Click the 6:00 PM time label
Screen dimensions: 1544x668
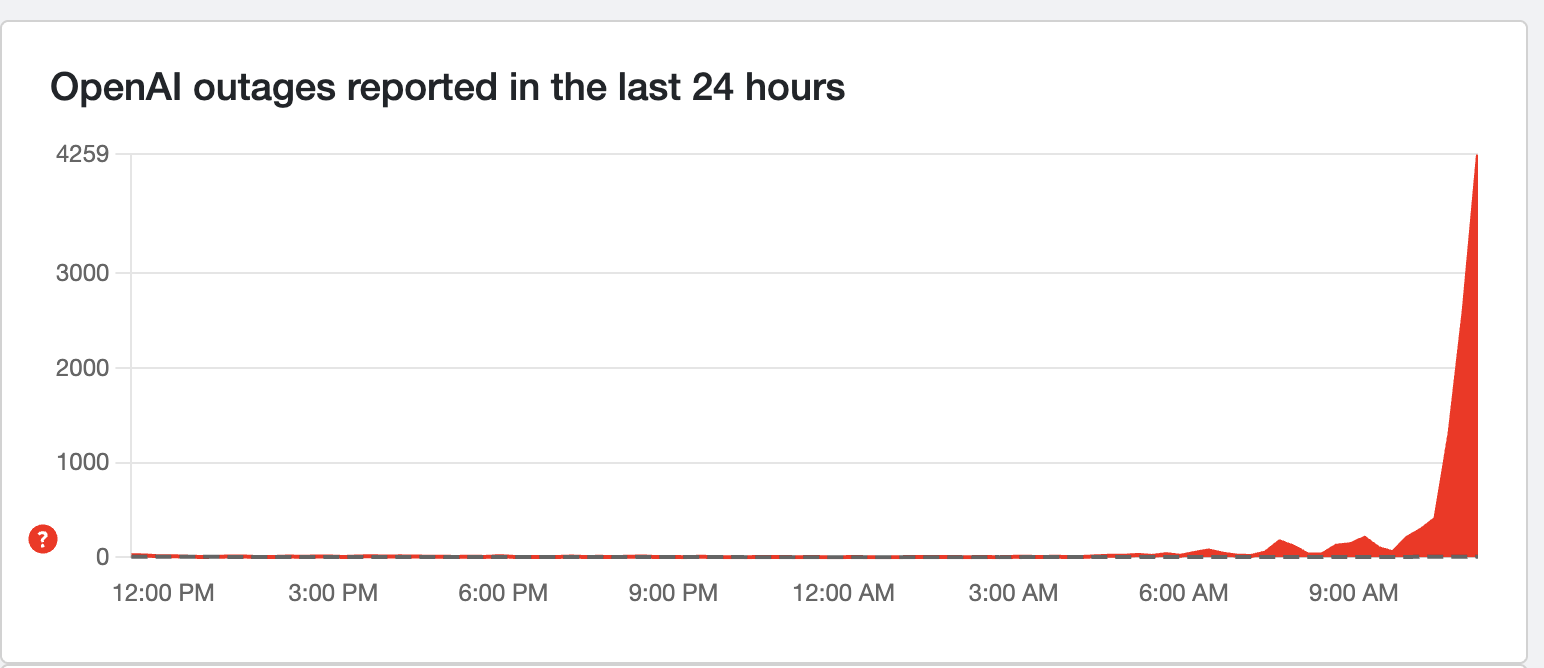coord(504,593)
